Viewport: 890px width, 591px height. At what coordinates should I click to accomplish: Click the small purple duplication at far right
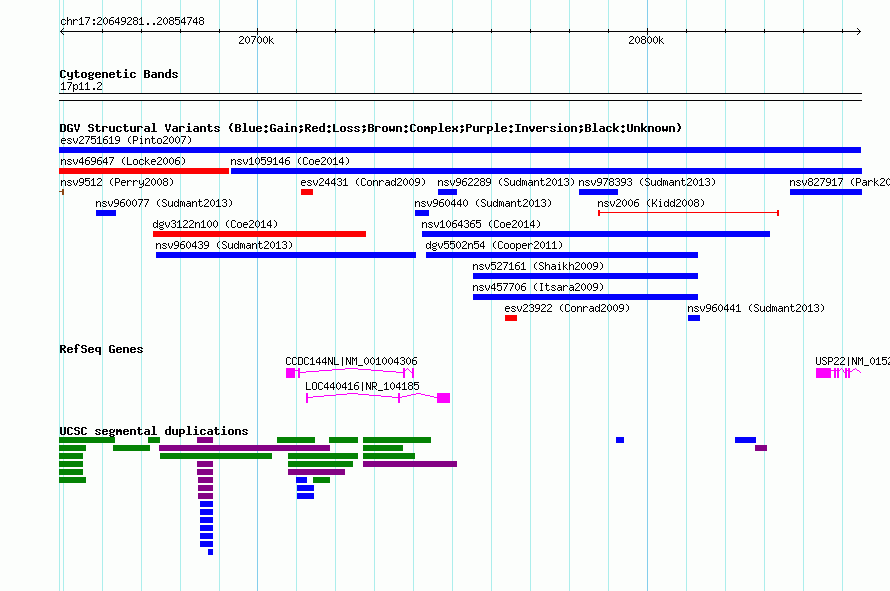click(x=761, y=448)
